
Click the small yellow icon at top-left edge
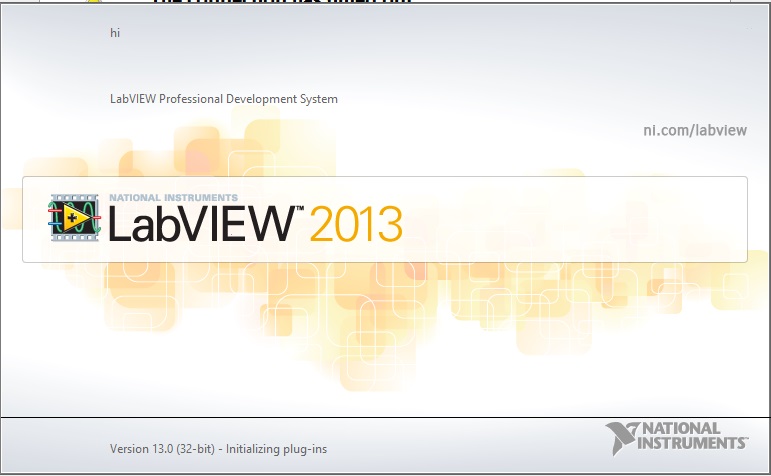click(x=94, y=2)
